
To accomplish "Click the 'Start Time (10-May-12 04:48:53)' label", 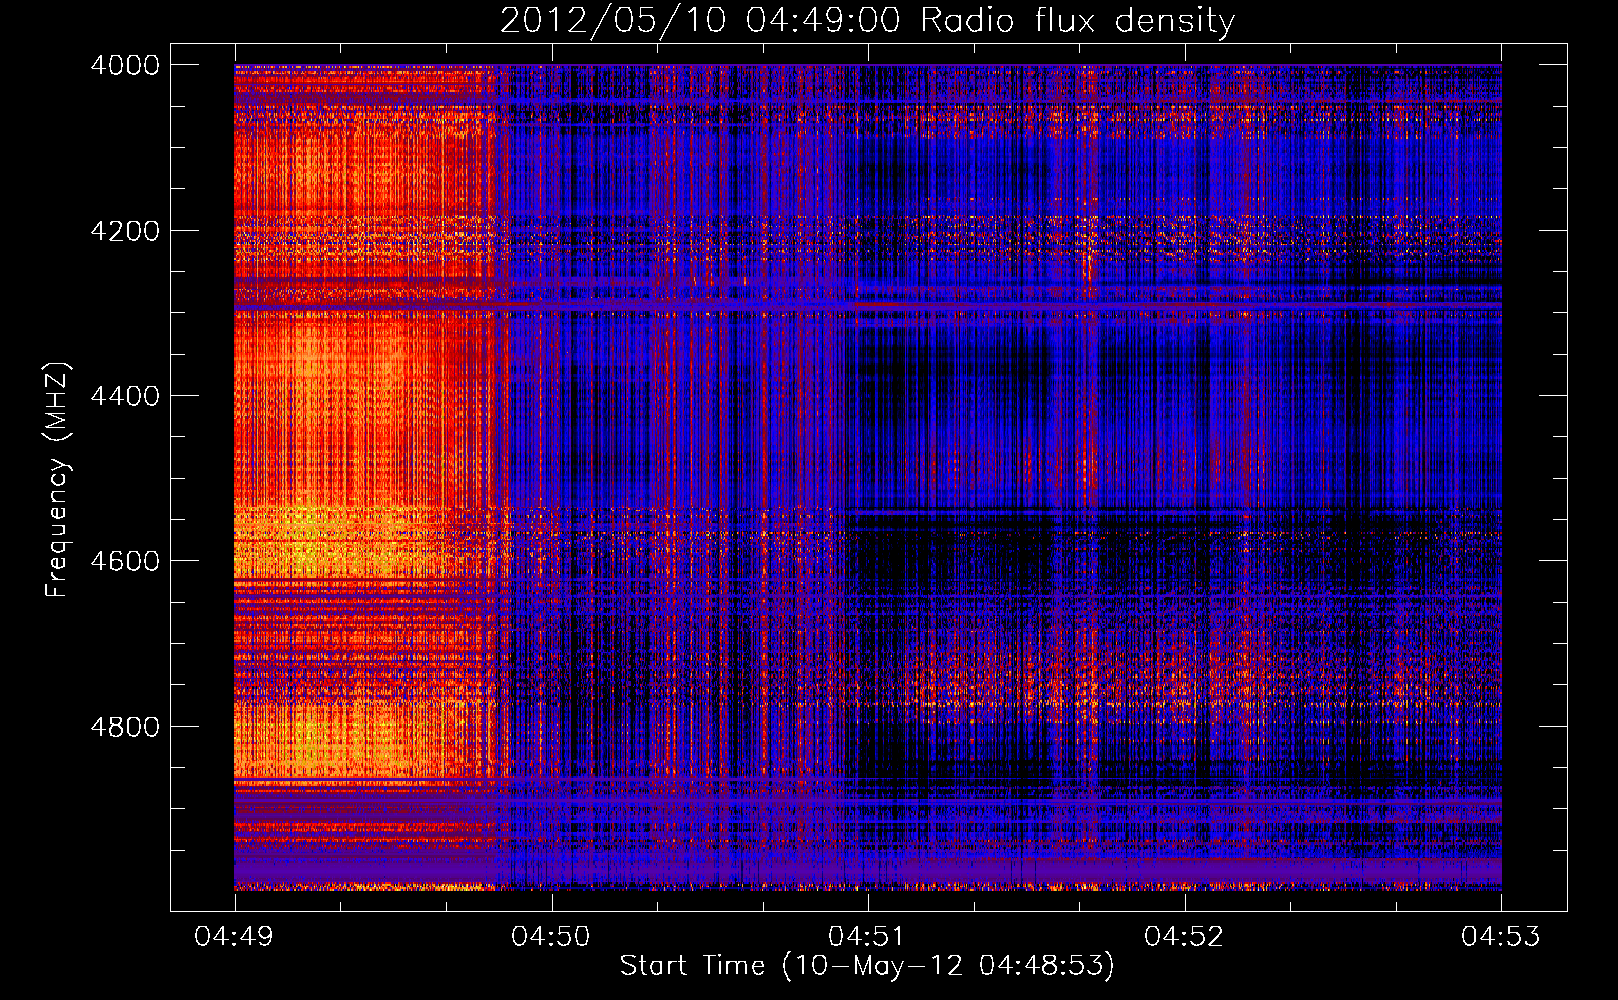I will (867, 966).
